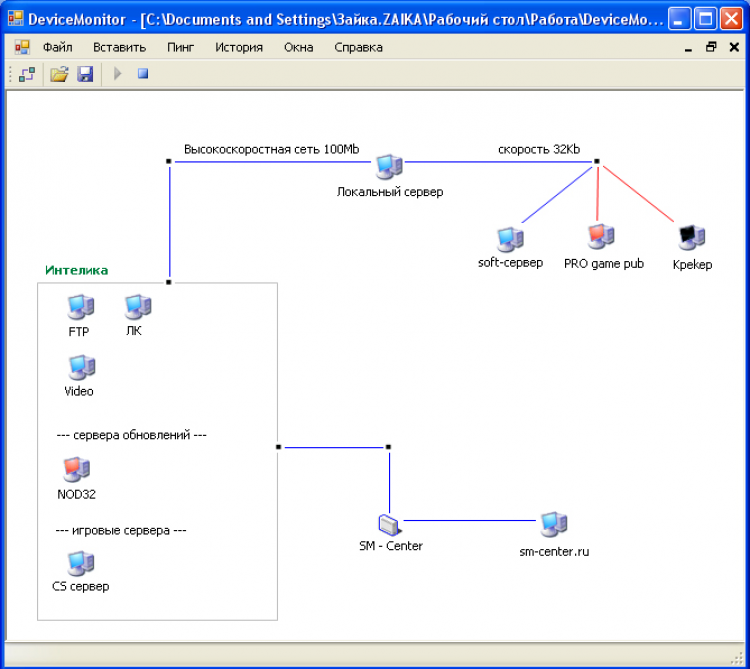Open the Файл menu
The height and width of the screenshot is (669, 750).
[57, 47]
